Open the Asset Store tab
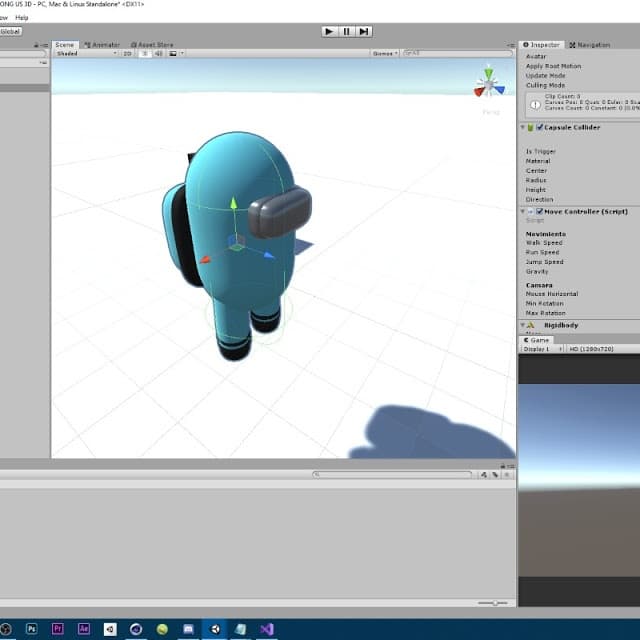The image size is (640, 640). click(152, 44)
